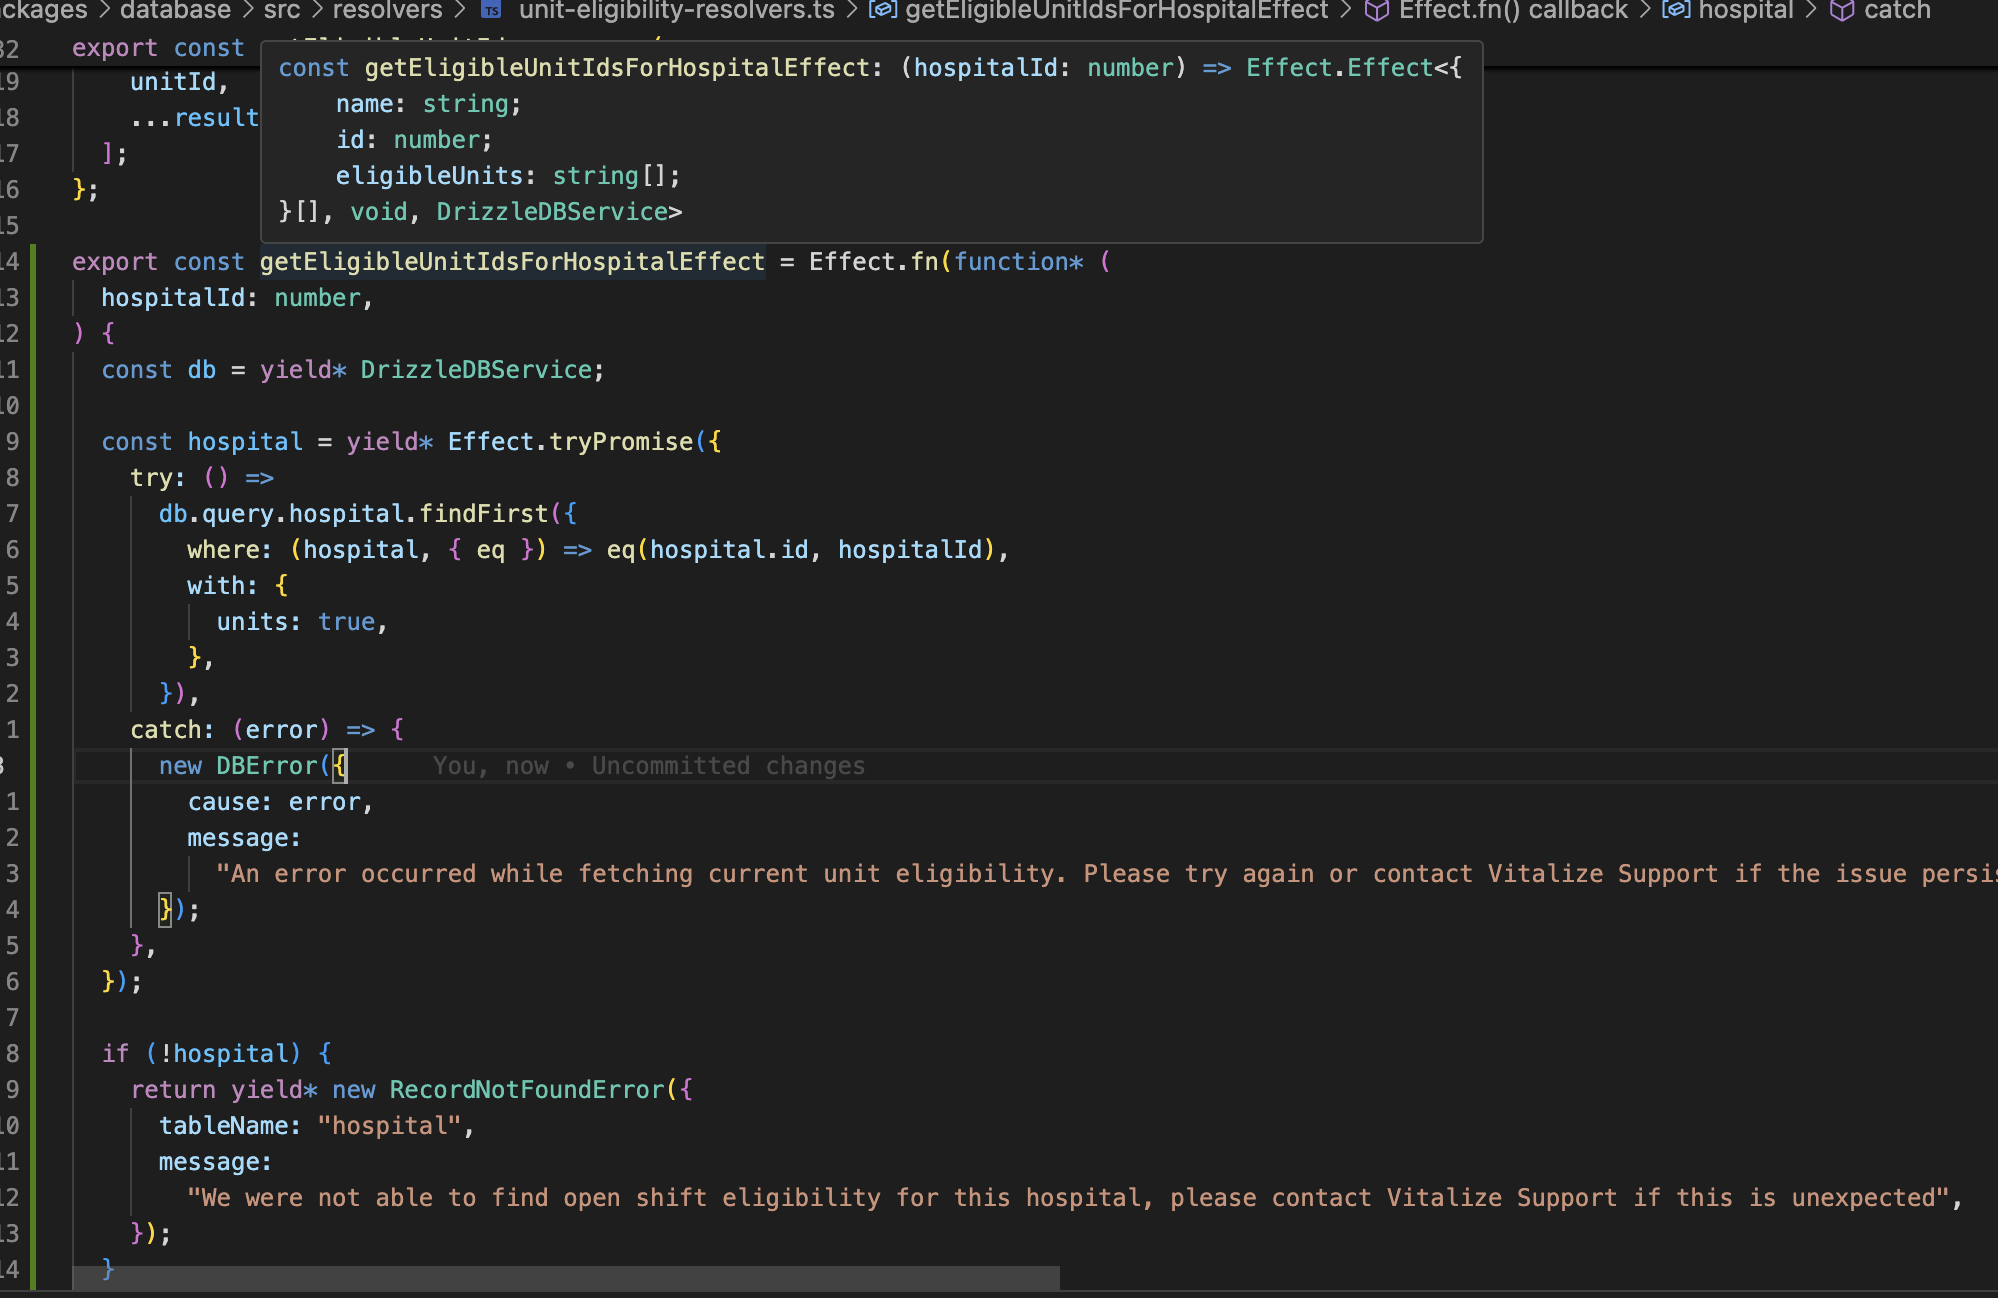Click DrizzleDBService type in hover tooltip
Screen dimensions: 1998x1298
[552, 212]
